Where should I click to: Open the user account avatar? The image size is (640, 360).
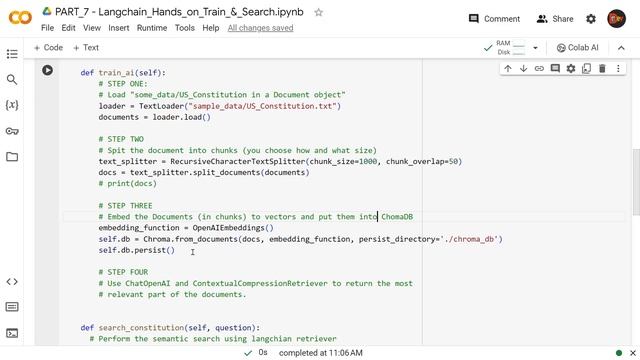616,19
